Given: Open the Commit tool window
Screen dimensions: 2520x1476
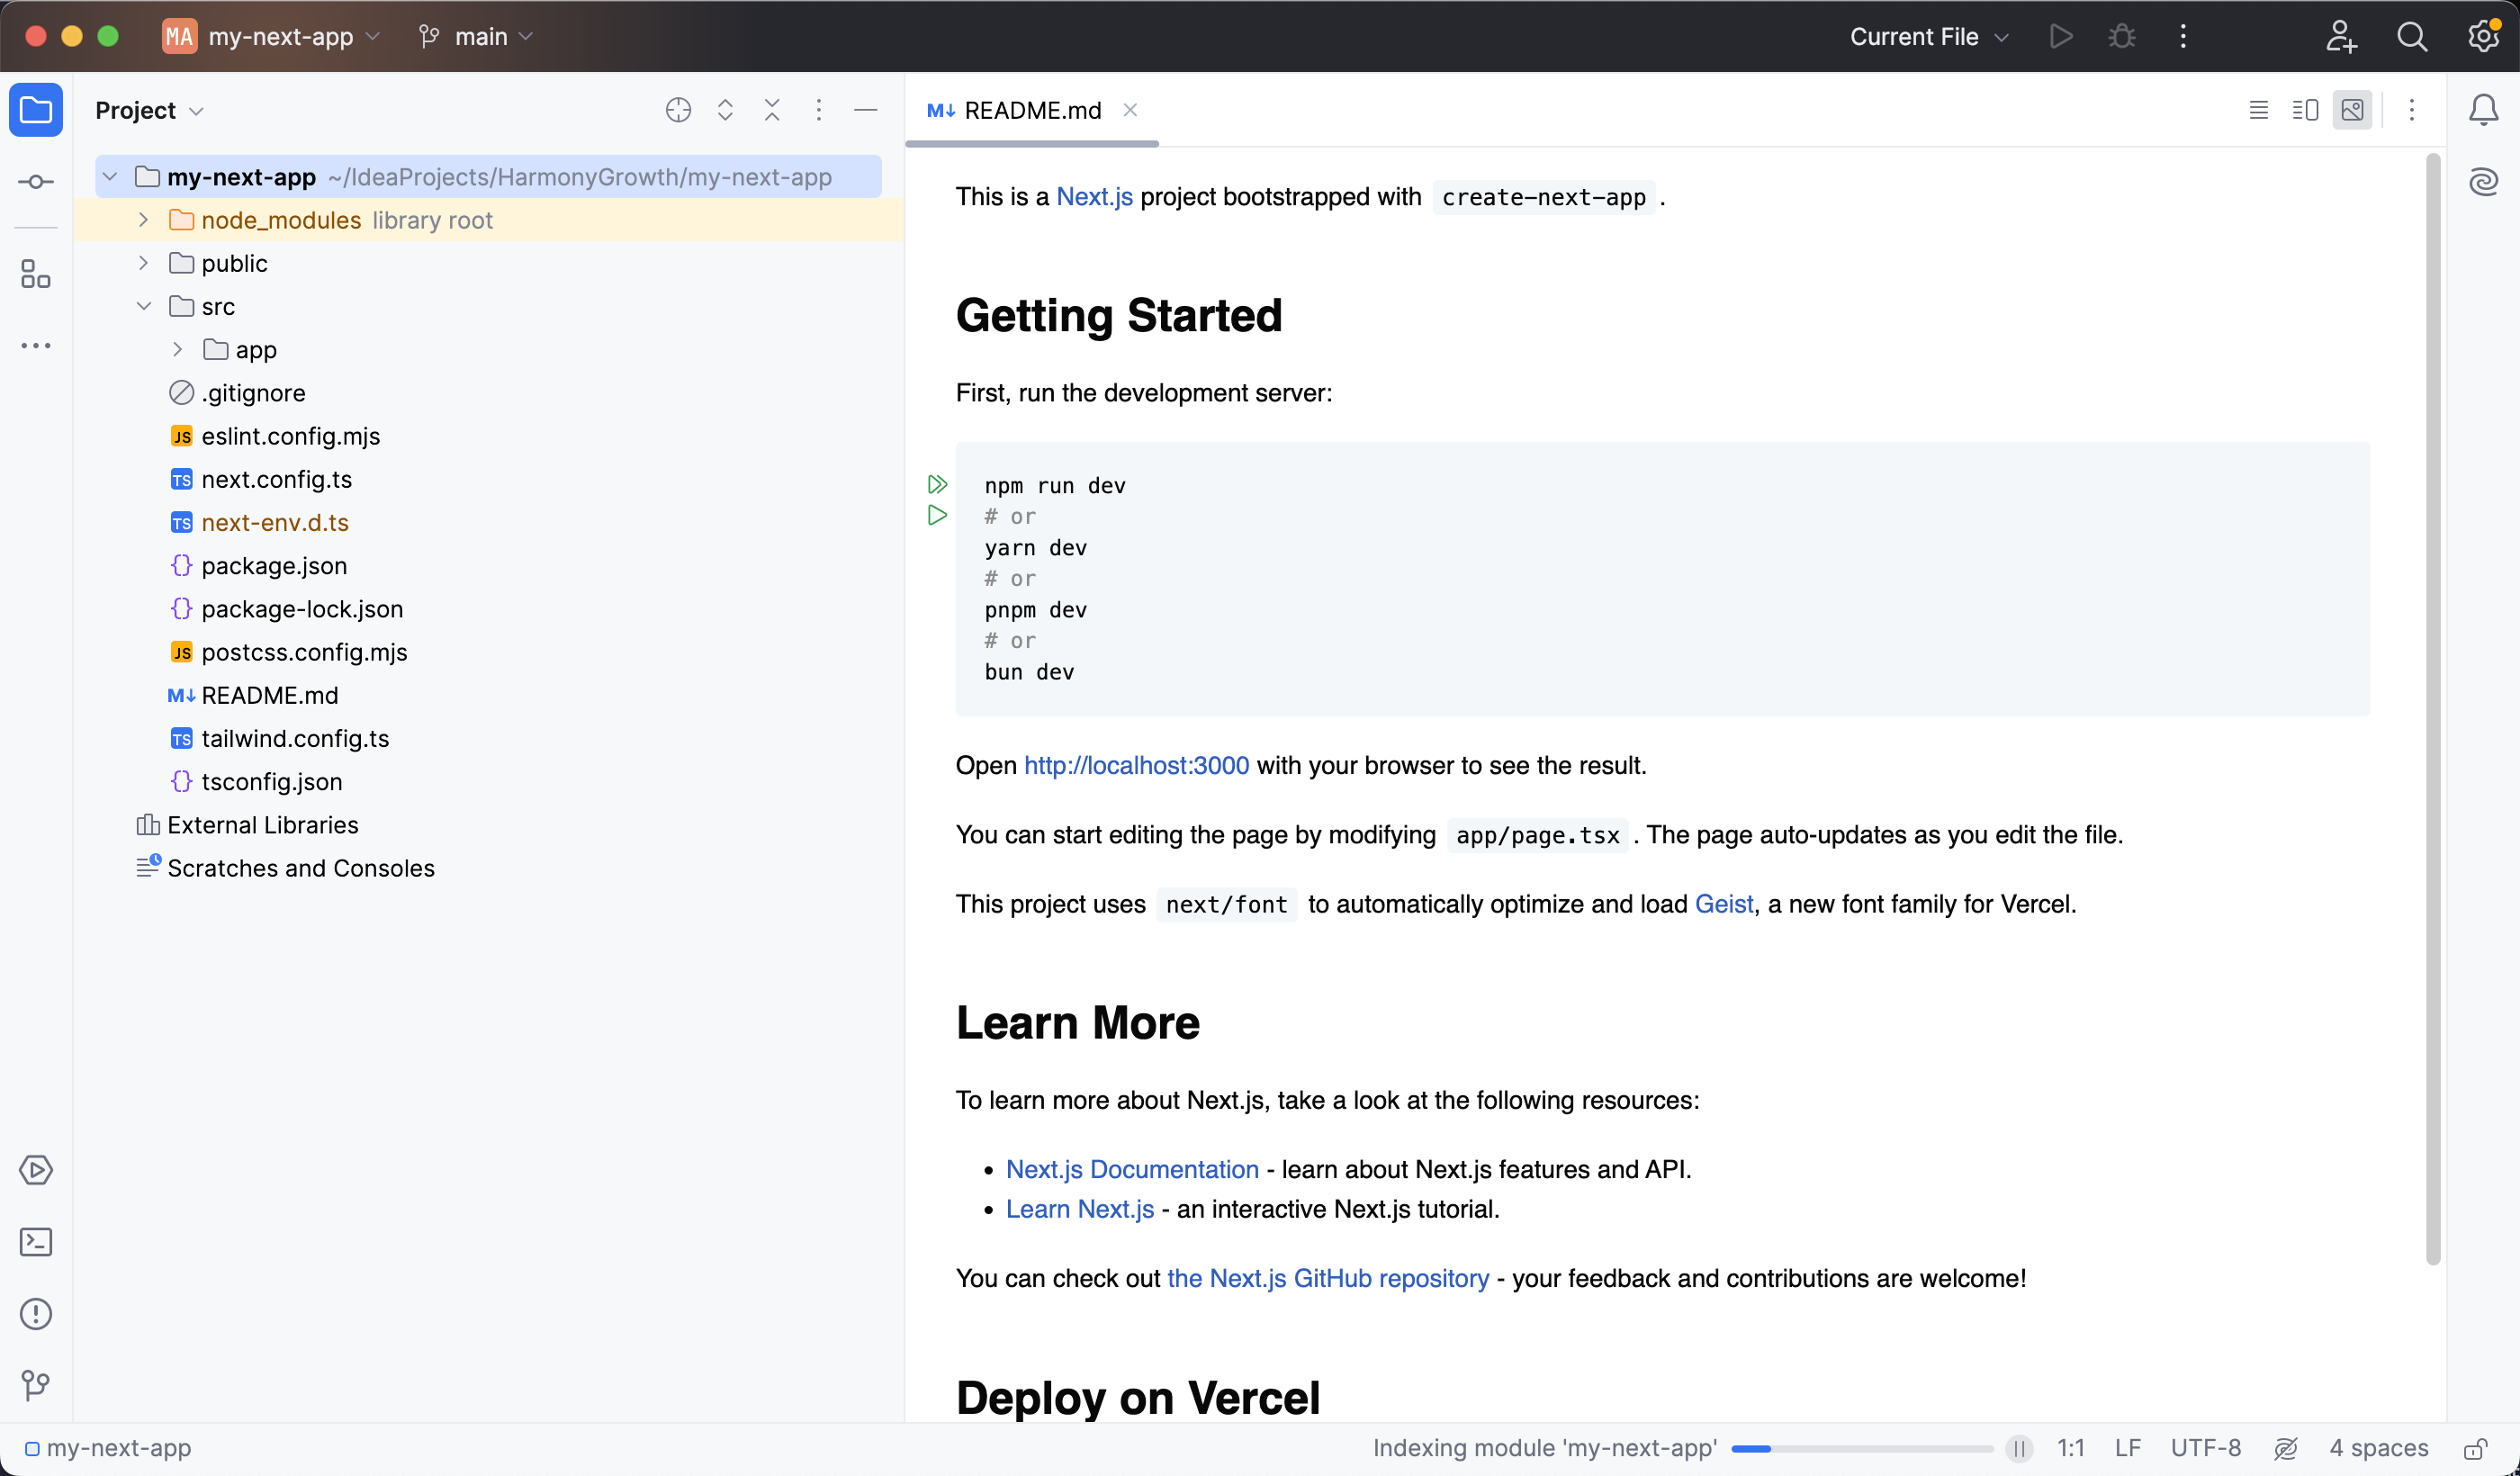Looking at the screenshot, I should tap(36, 181).
